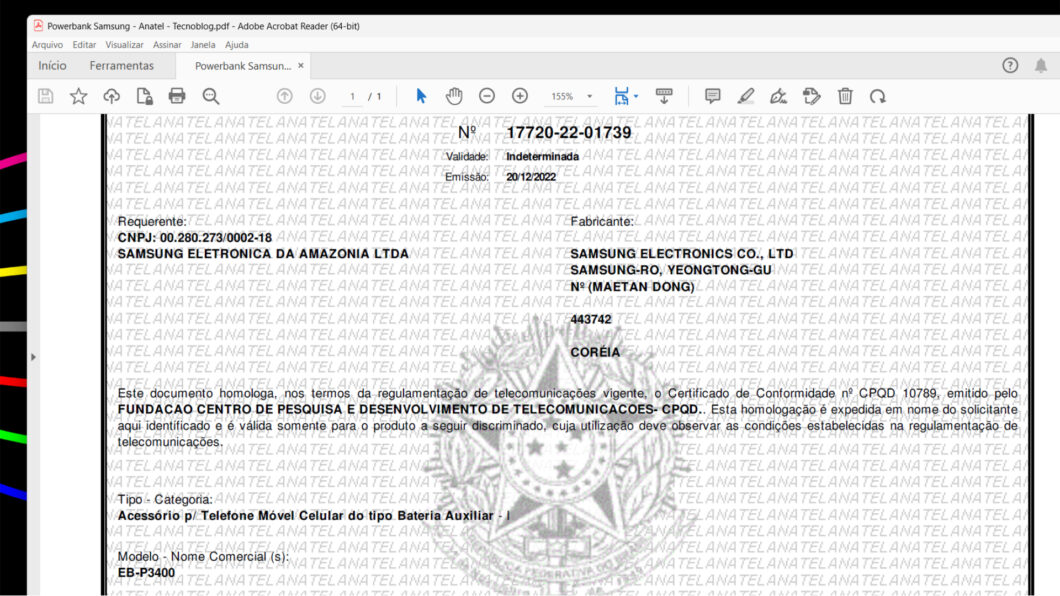Select the highlighter pen tool

point(746,96)
